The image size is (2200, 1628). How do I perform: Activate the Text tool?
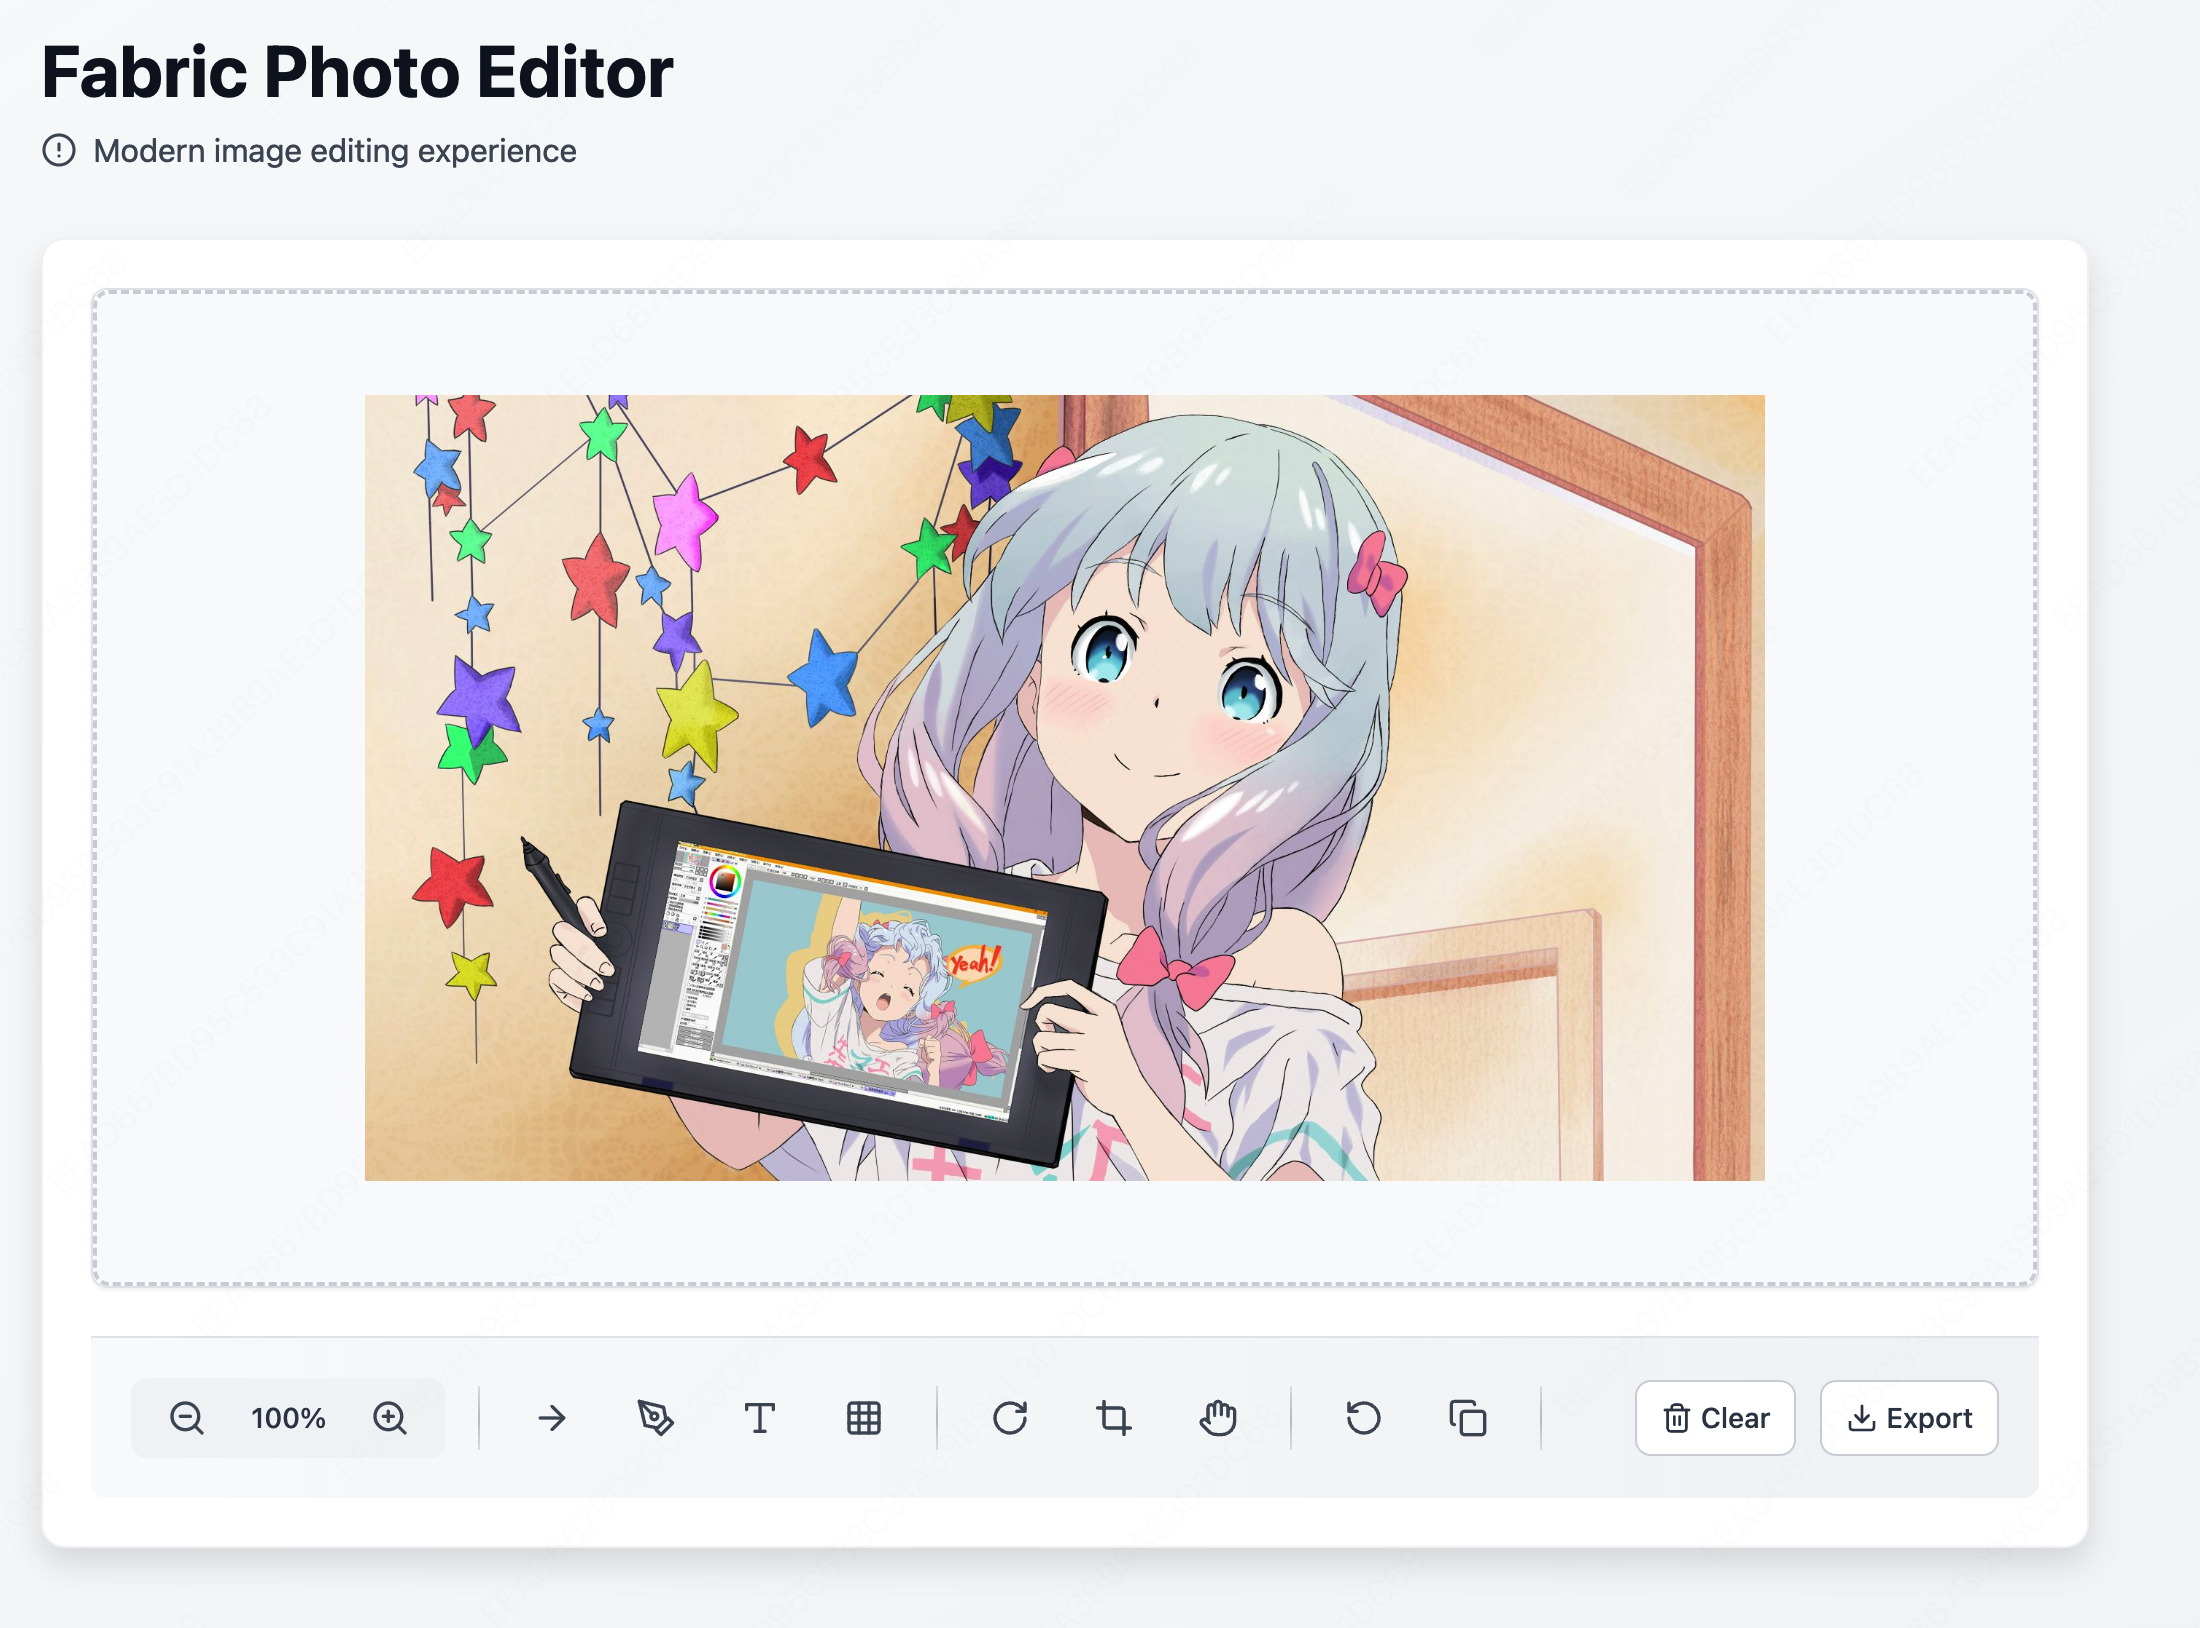(x=760, y=1418)
